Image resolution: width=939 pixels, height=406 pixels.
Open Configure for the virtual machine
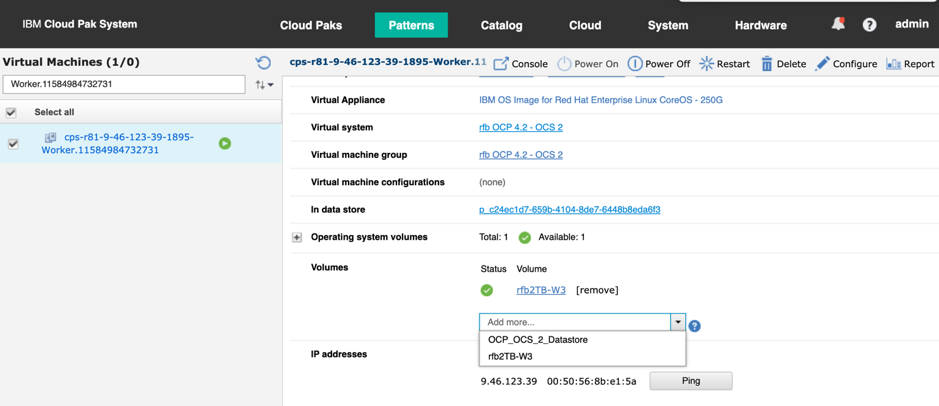click(846, 63)
